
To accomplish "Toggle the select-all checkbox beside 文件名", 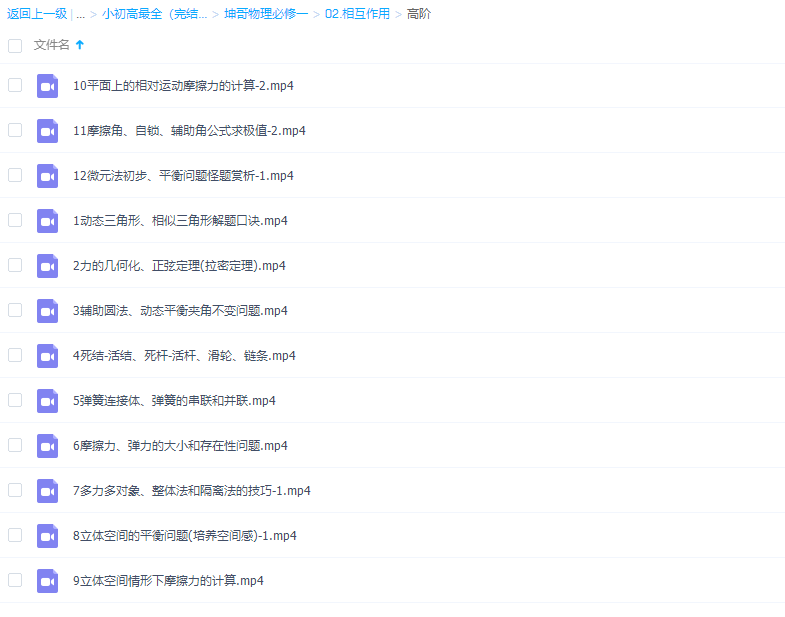I will click(15, 45).
